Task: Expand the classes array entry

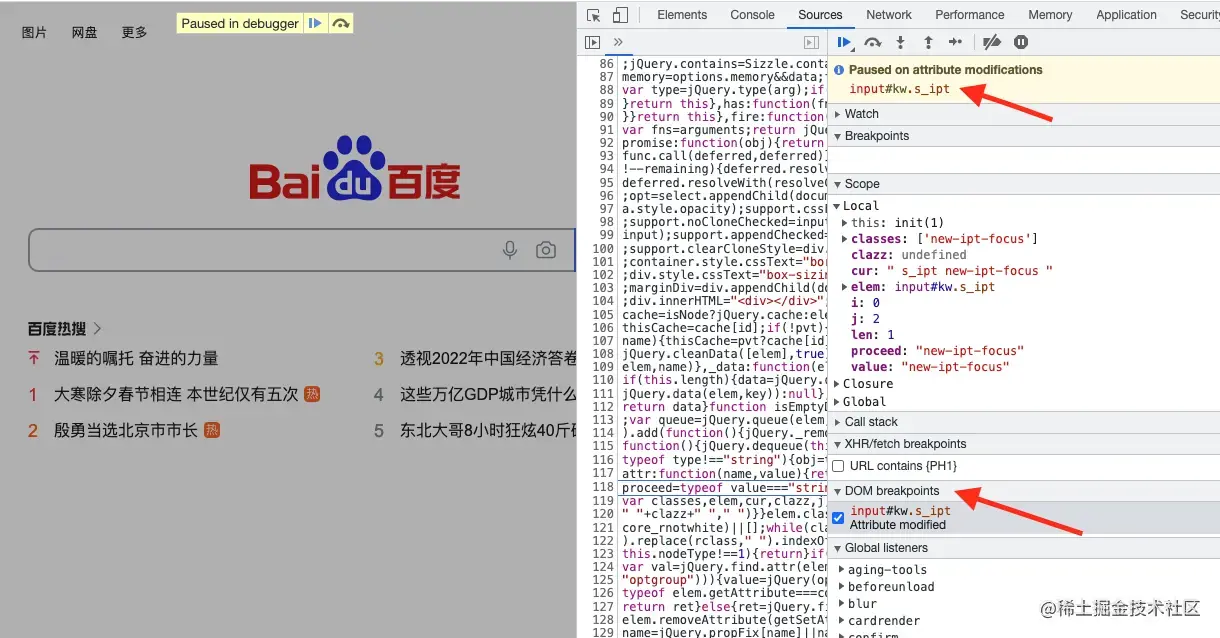Action: pyautogui.click(x=846, y=239)
